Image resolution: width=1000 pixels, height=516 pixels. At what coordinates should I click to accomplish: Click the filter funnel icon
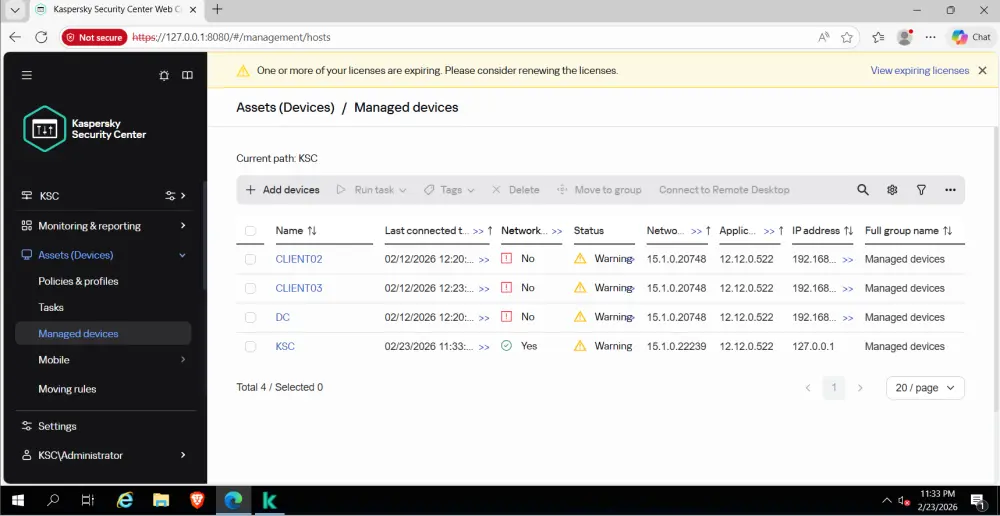[921, 190]
